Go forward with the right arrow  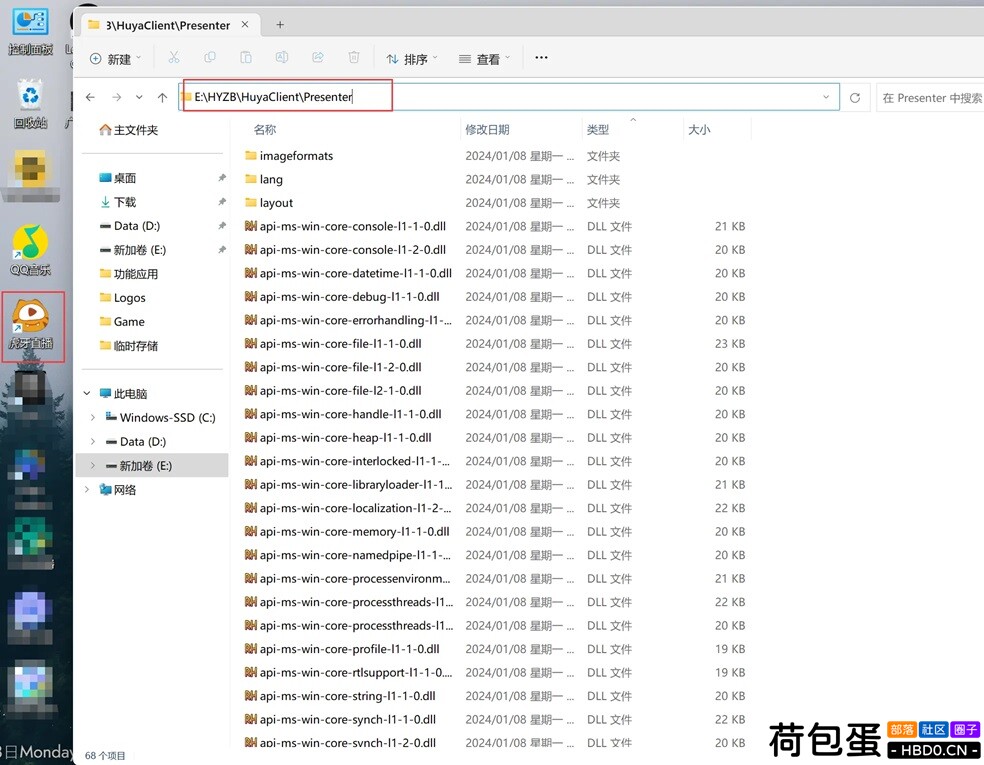point(117,97)
